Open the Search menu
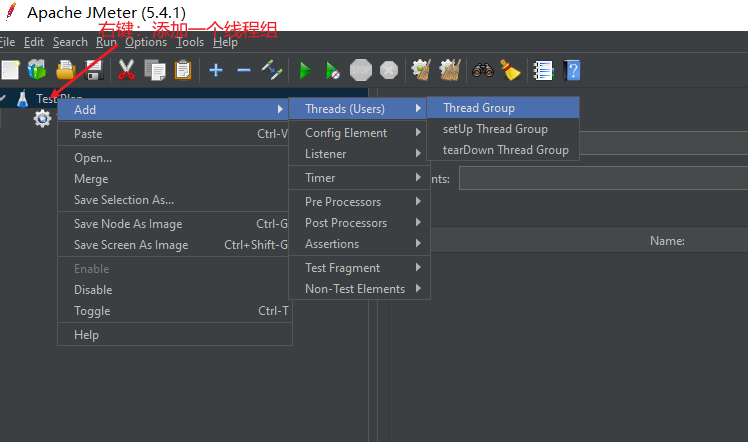Image resolution: width=748 pixels, height=442 pixels. [x=70, y=42]
